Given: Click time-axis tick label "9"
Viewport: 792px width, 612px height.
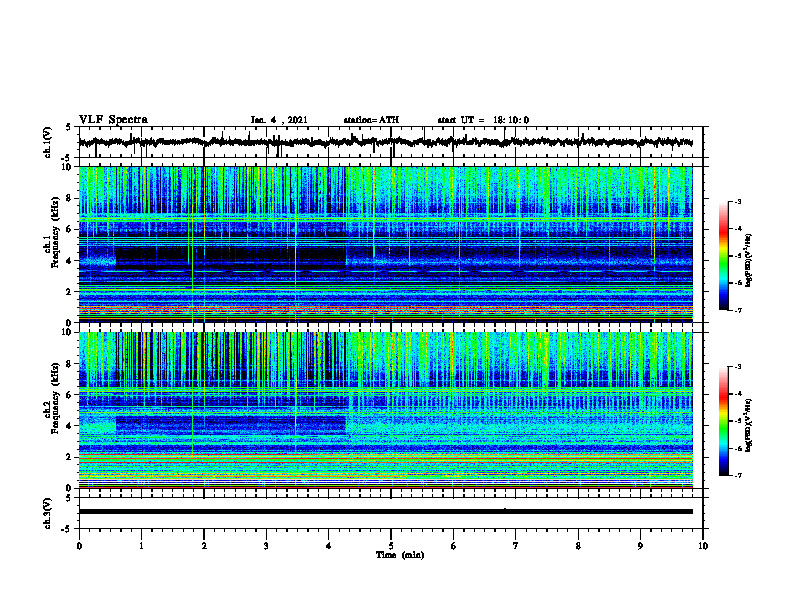Looking at the screenshot, I should click(x=640, y=546).
